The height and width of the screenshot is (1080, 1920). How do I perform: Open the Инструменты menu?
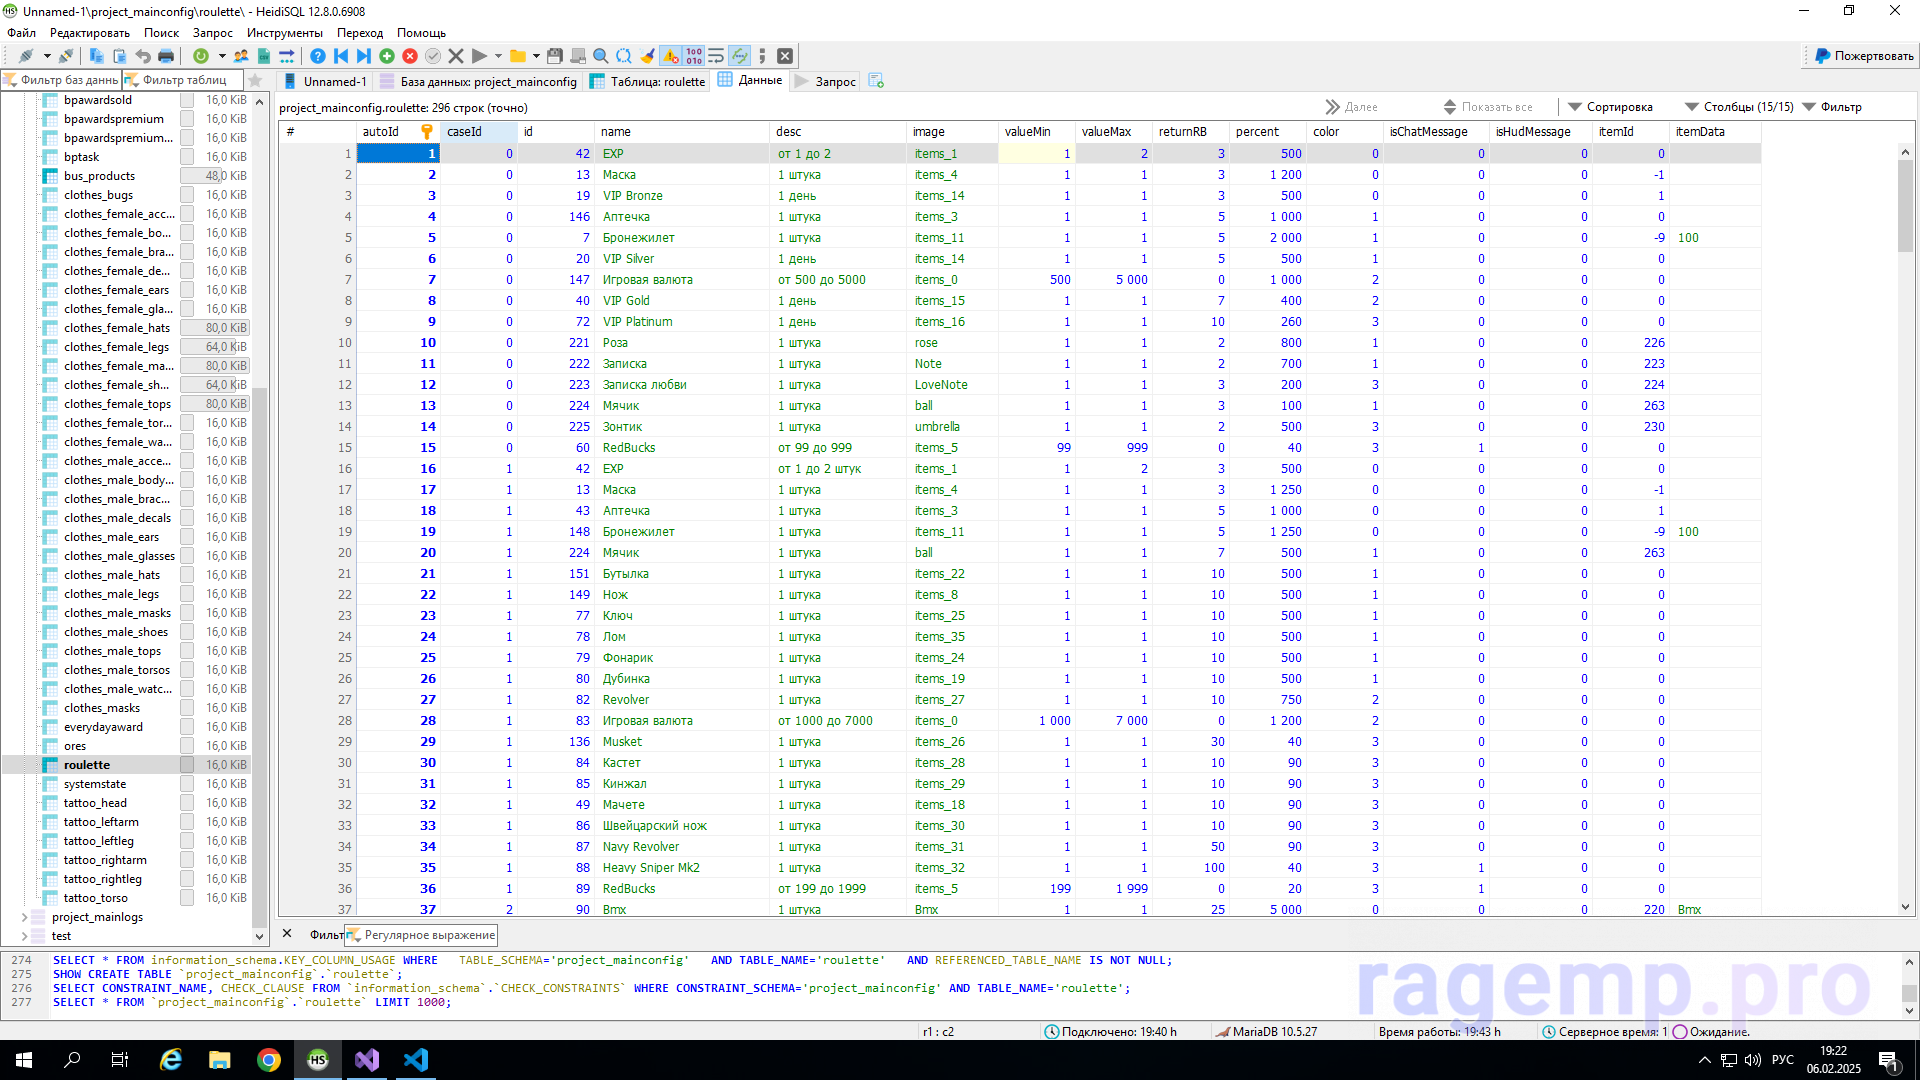pyautogui.click(x=284, y=33)
